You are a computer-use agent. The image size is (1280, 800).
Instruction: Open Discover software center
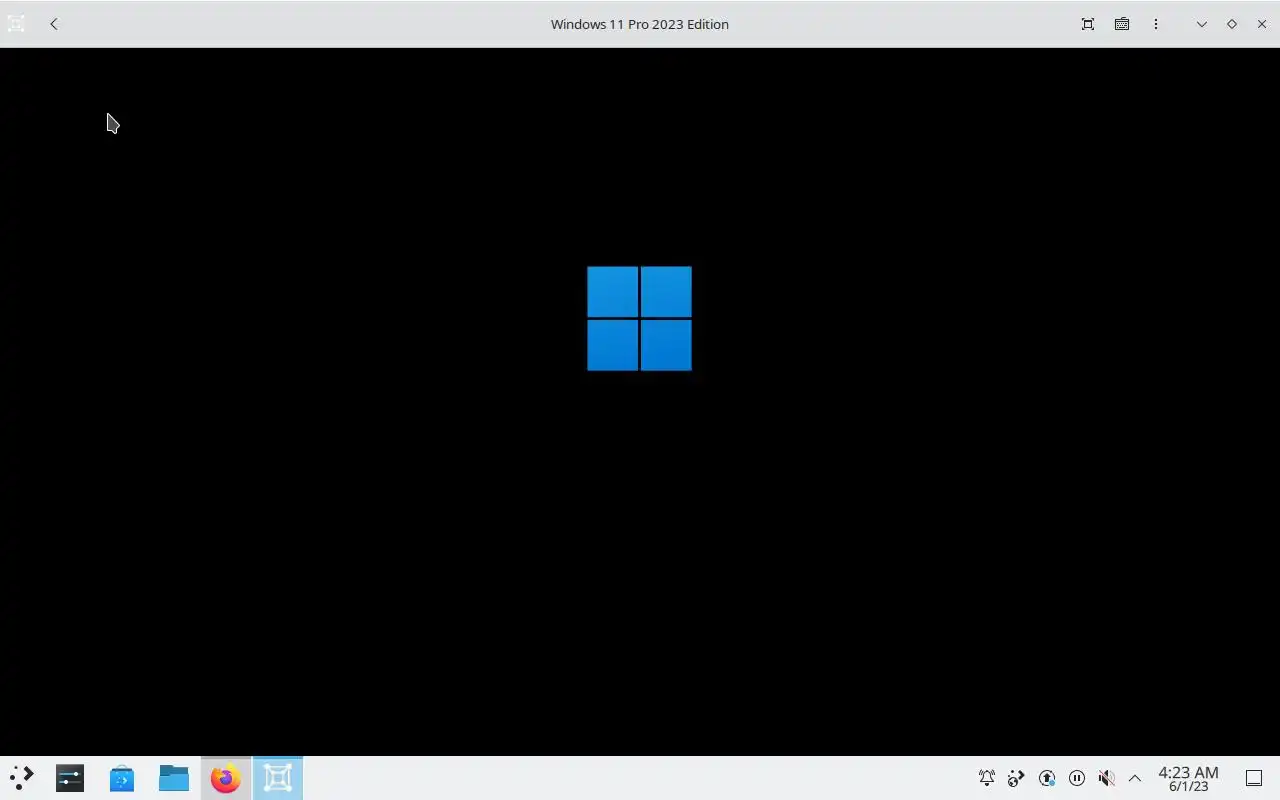coord(122,778)
